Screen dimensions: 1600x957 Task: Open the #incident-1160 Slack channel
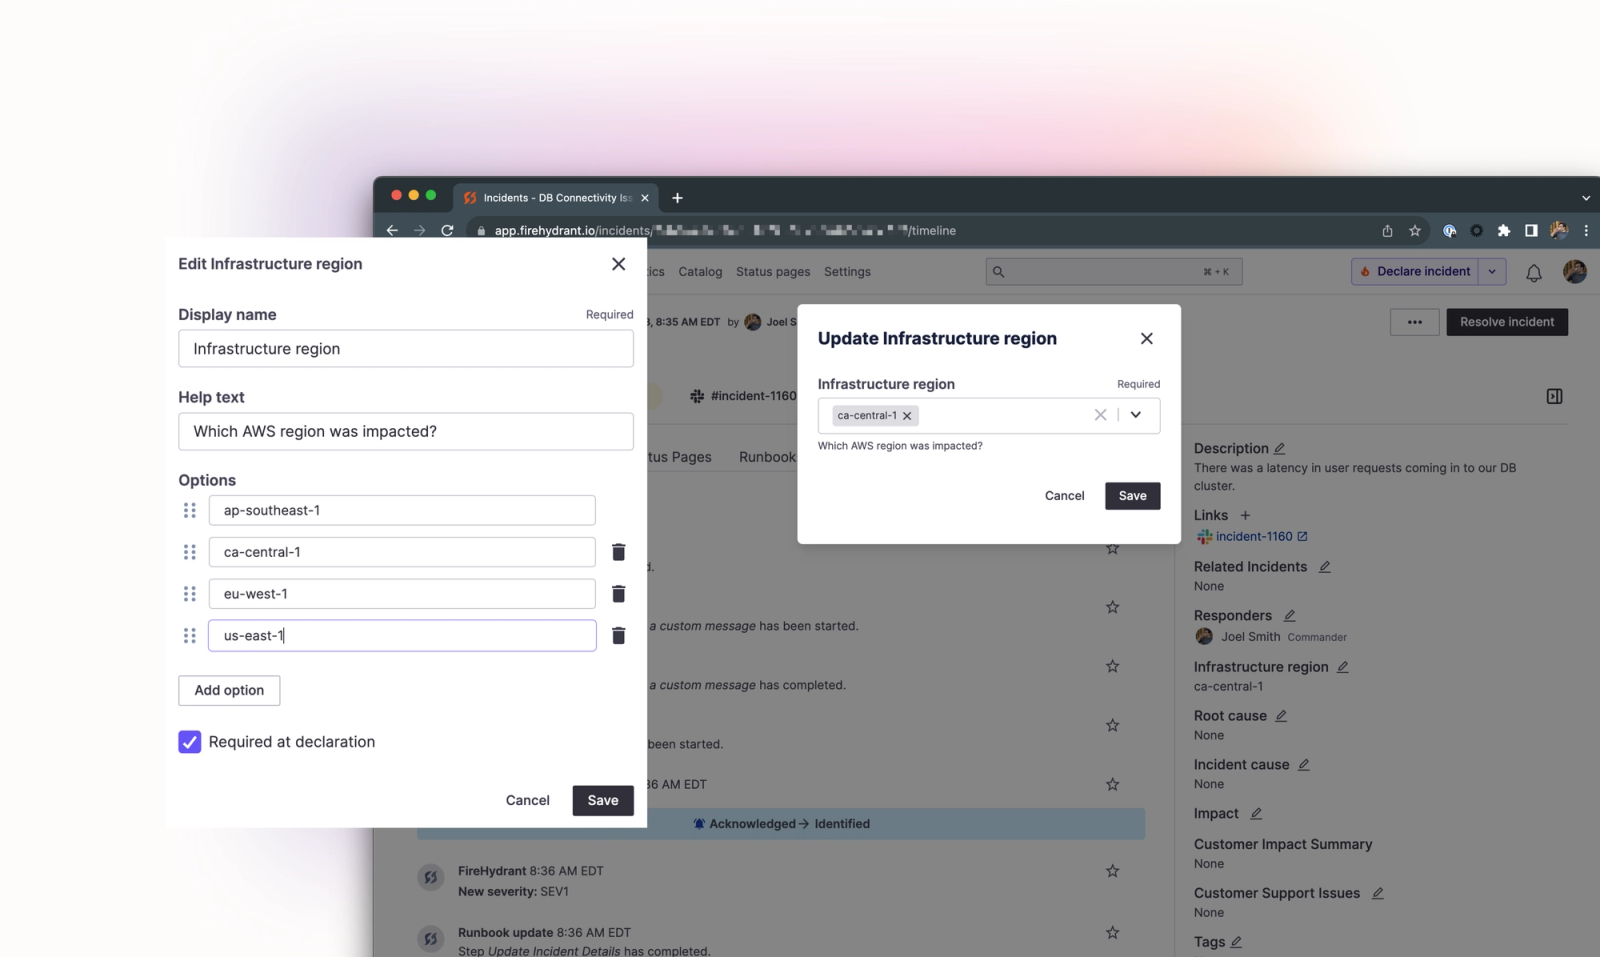click(744, 396)
